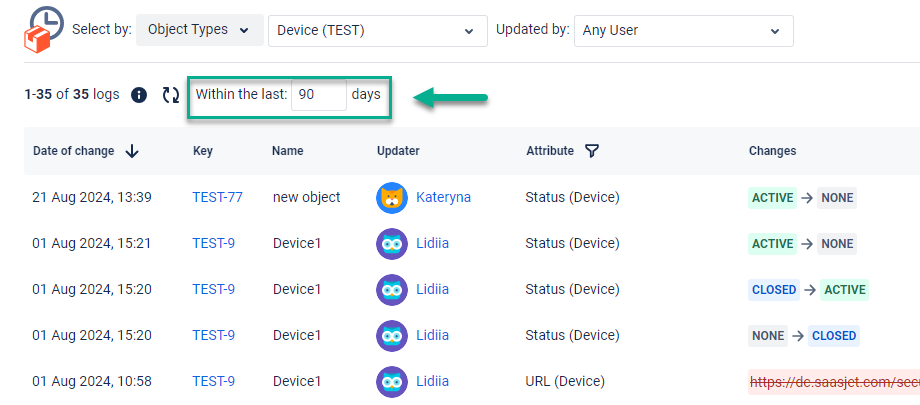Open the Attribute column filter
Viewport: 920px width, 405px height.
[x=592, y=151]
